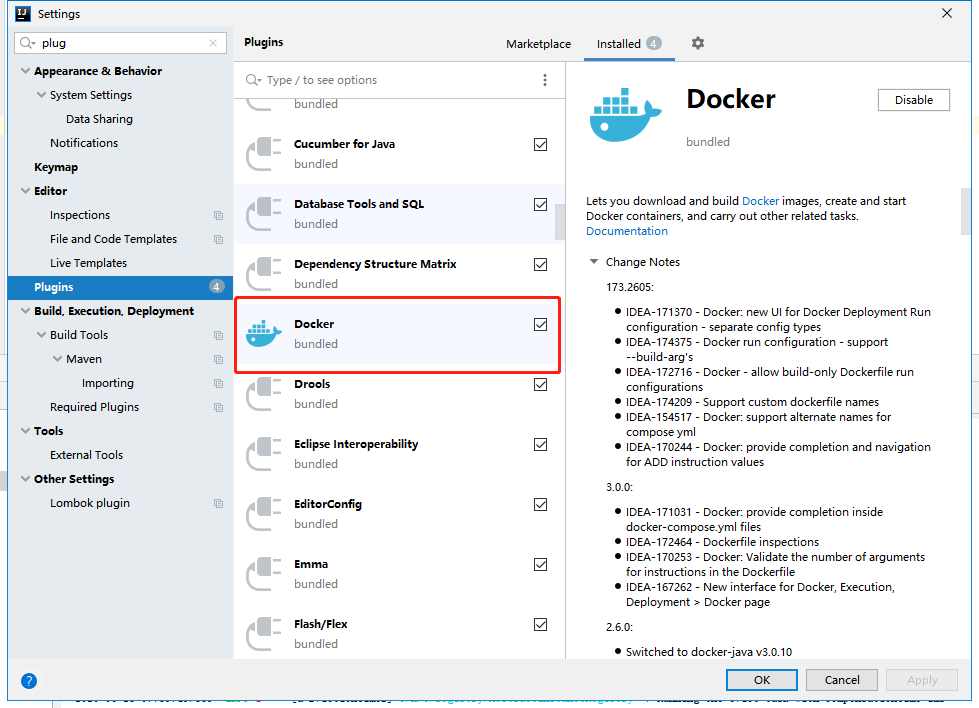Uncheck the Docker plugin checkbox

click(541, 324)
